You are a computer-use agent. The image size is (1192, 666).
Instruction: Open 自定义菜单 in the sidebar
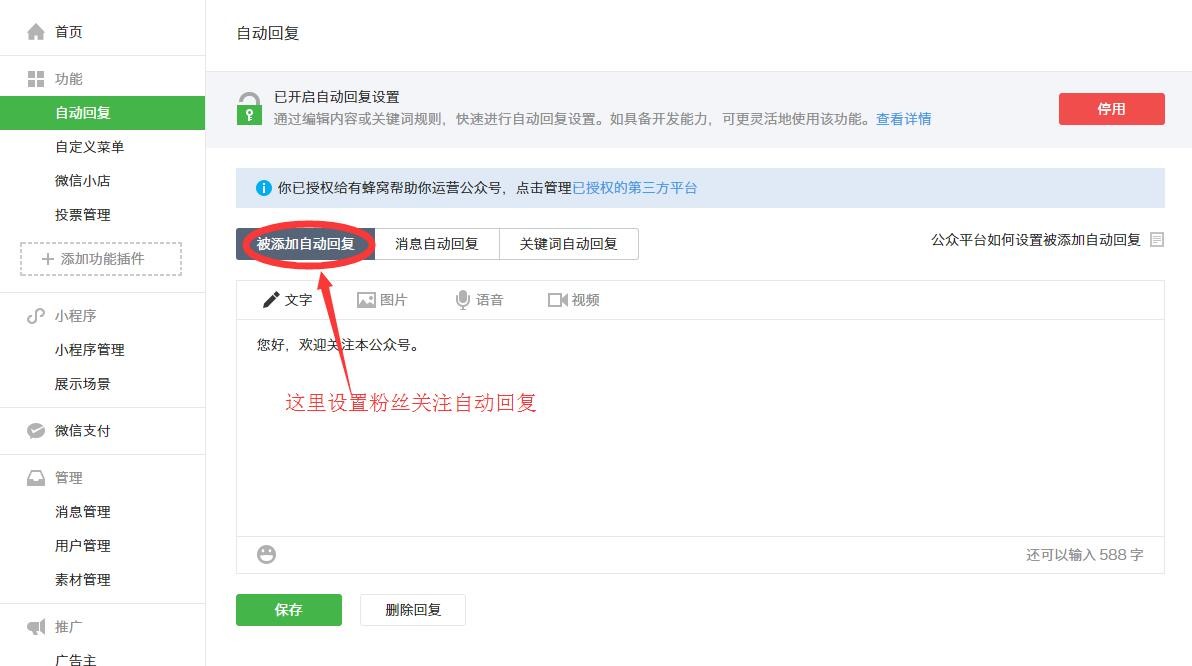89,147
